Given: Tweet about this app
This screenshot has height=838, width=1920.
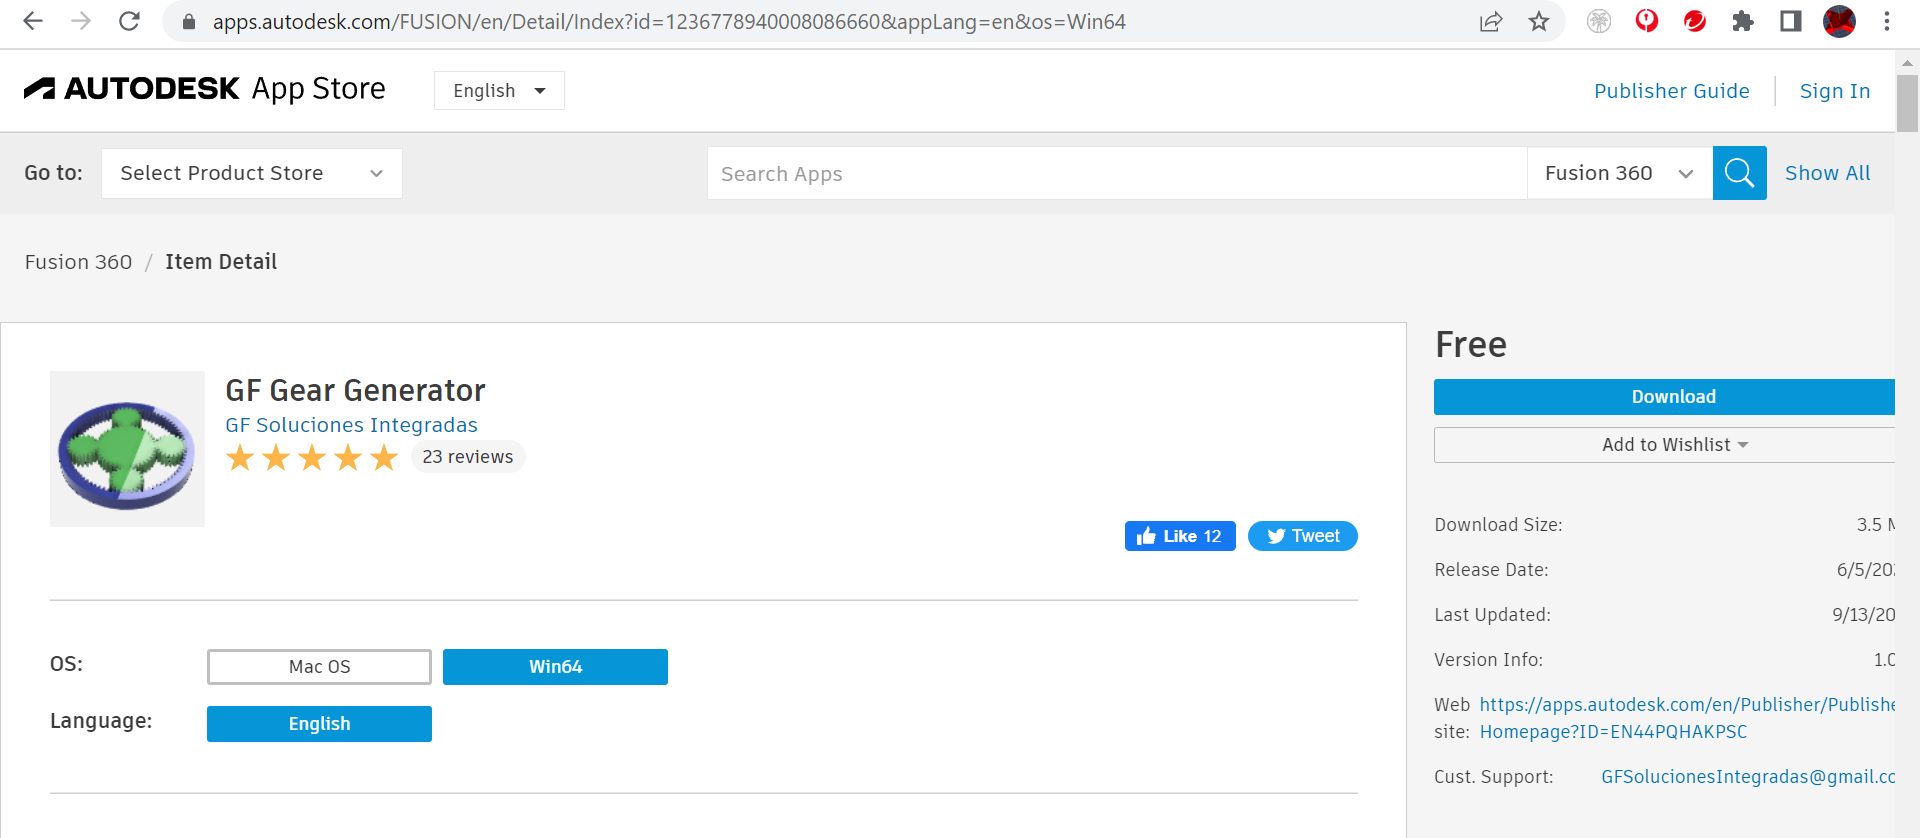Looking at the screenshot, I should click(1303, 536).
